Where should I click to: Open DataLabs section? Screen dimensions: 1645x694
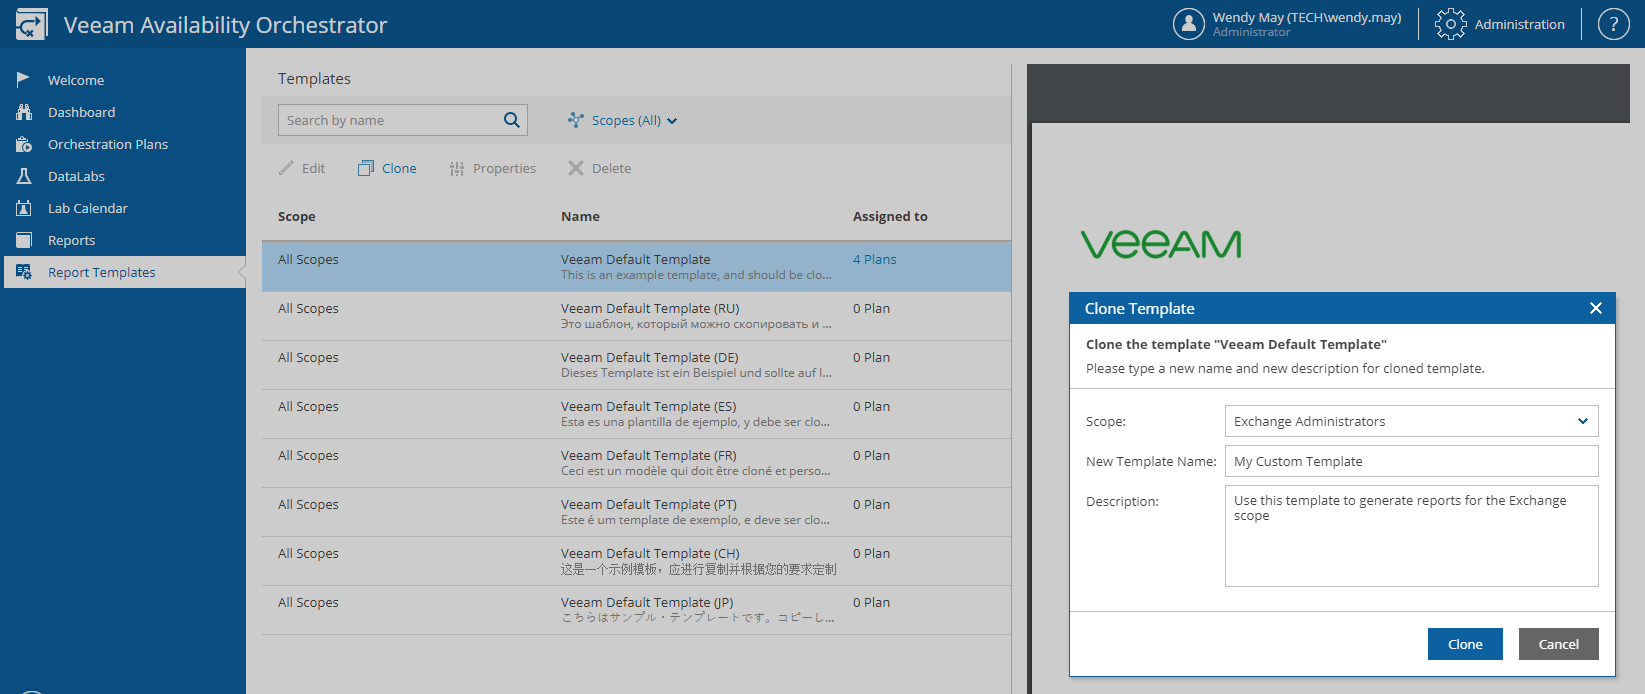(76, 176)
